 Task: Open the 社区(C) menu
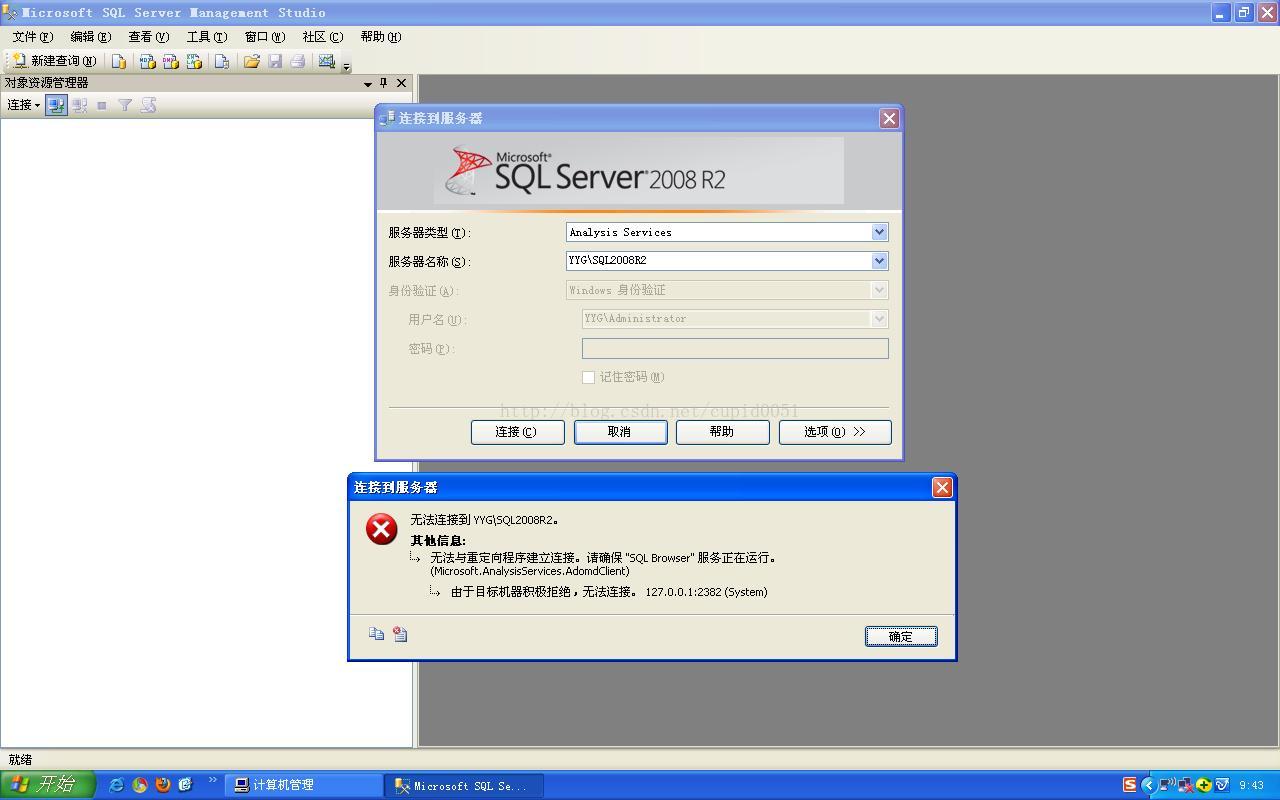click(x=323, y=36)
